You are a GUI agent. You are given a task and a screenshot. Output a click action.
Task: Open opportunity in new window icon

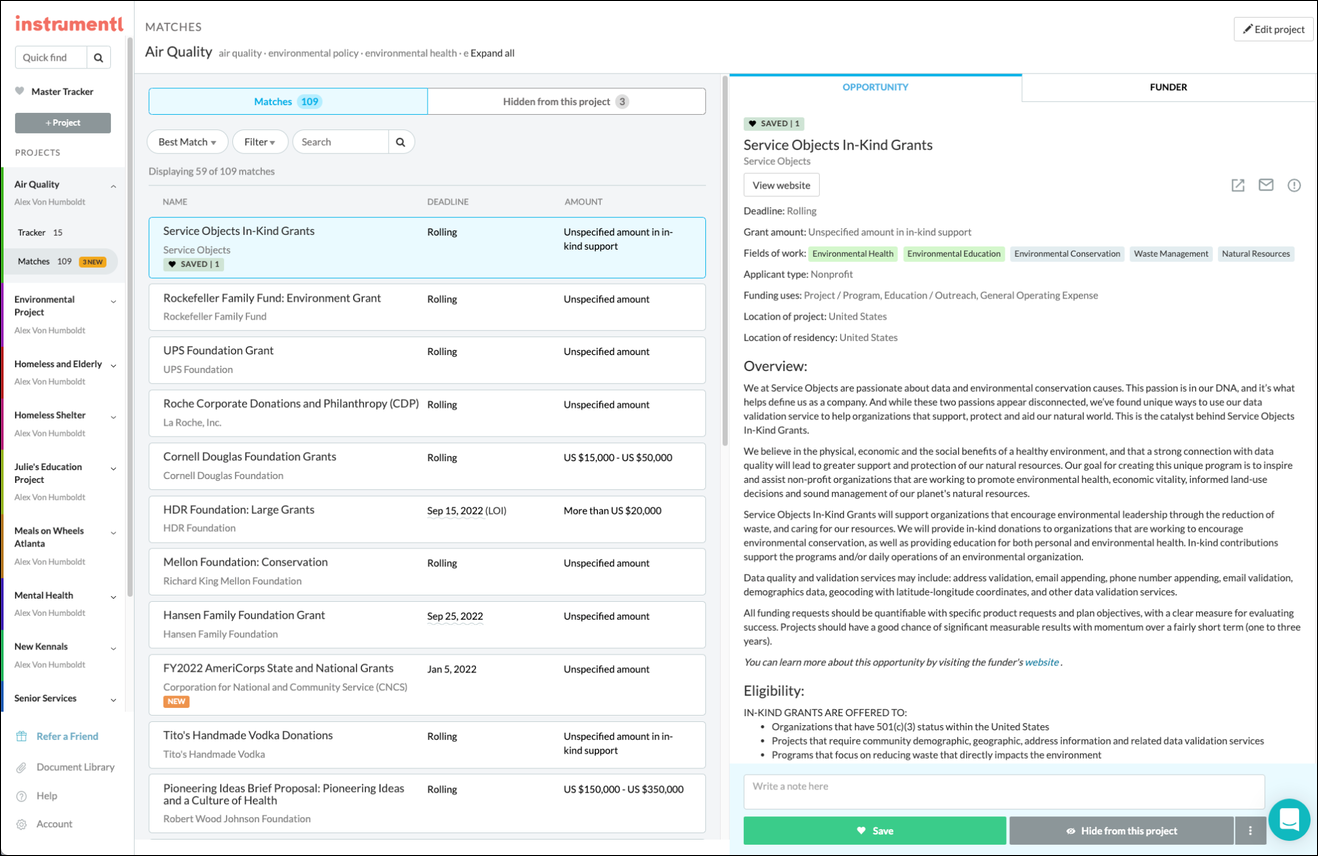1238,185
